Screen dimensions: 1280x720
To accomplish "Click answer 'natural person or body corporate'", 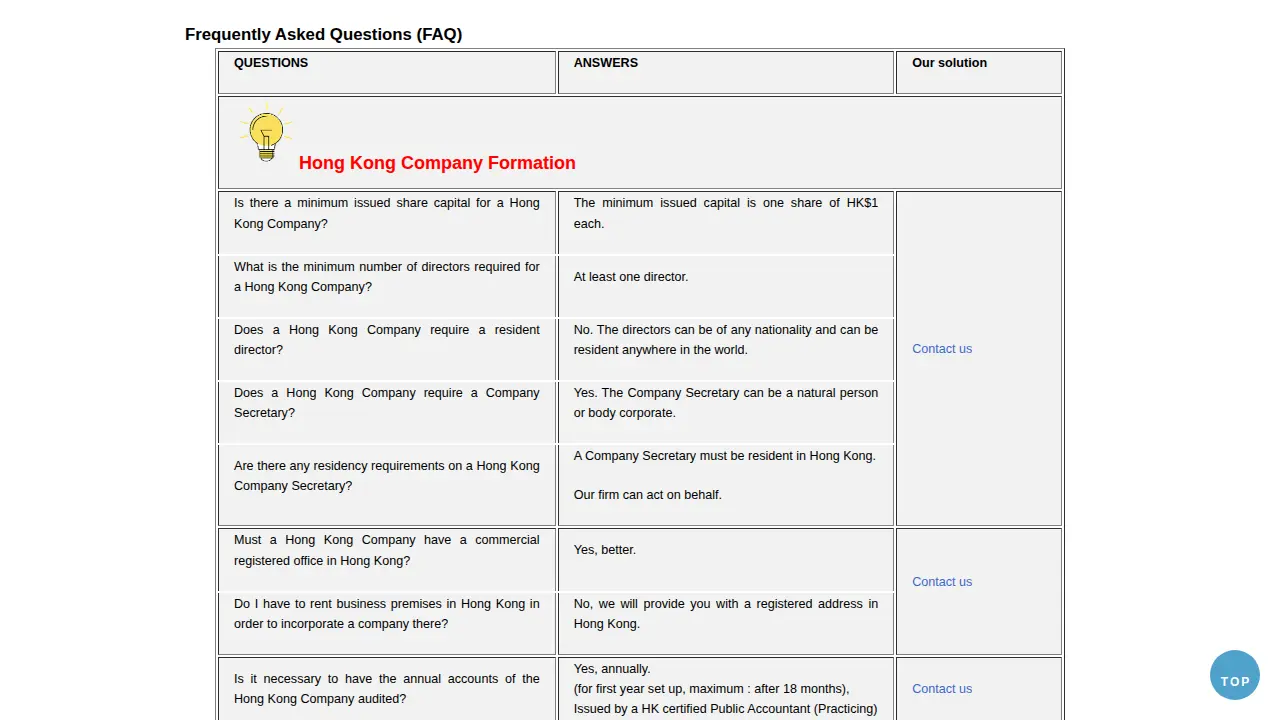I will (726, 403).
